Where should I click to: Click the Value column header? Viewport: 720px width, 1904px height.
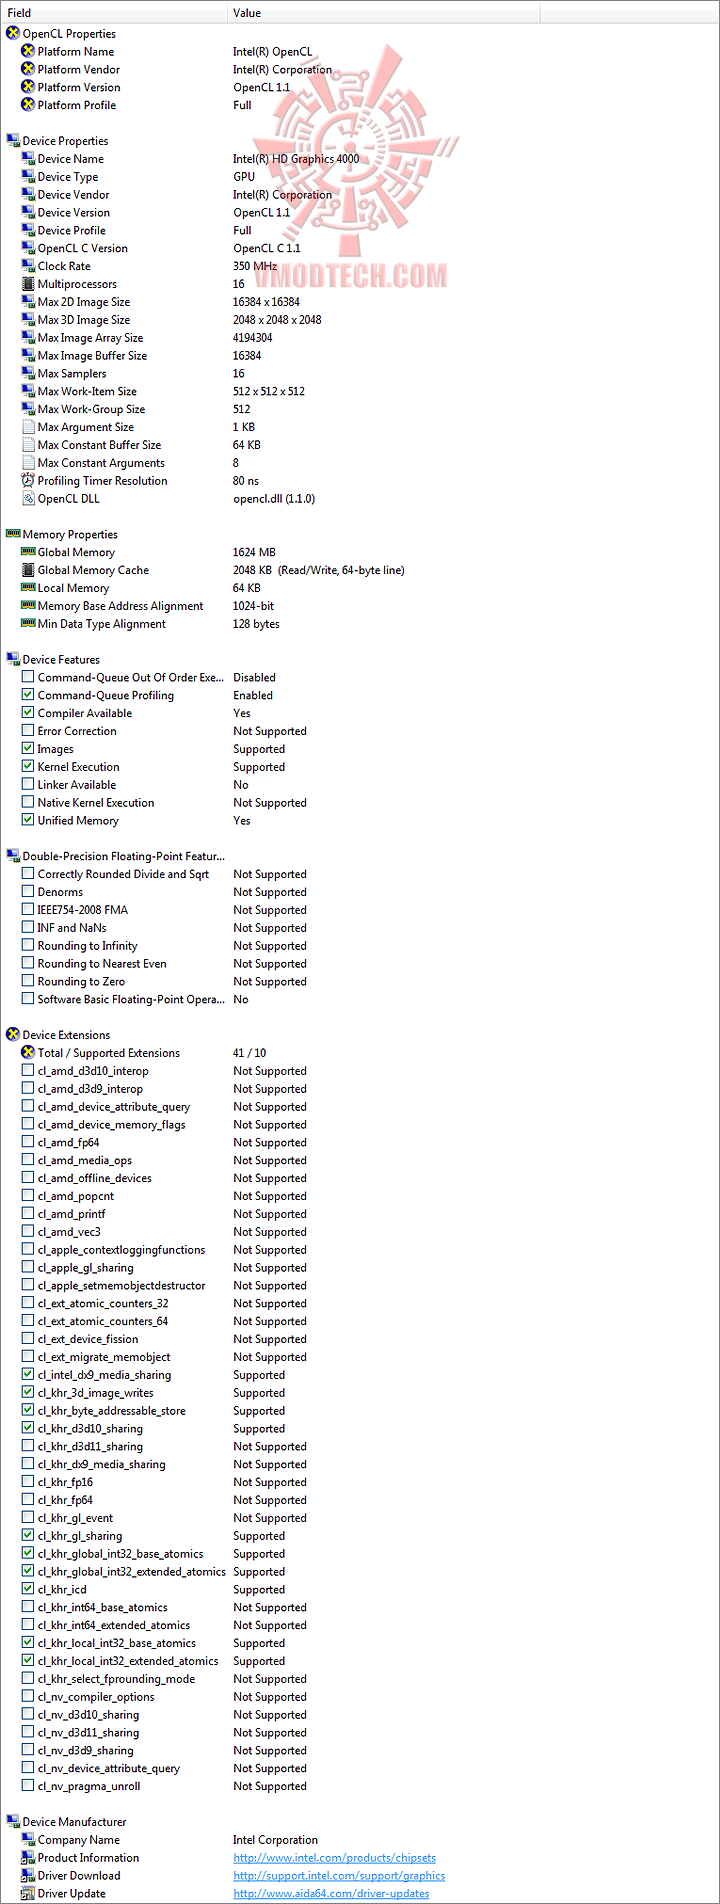pos(384,13)
